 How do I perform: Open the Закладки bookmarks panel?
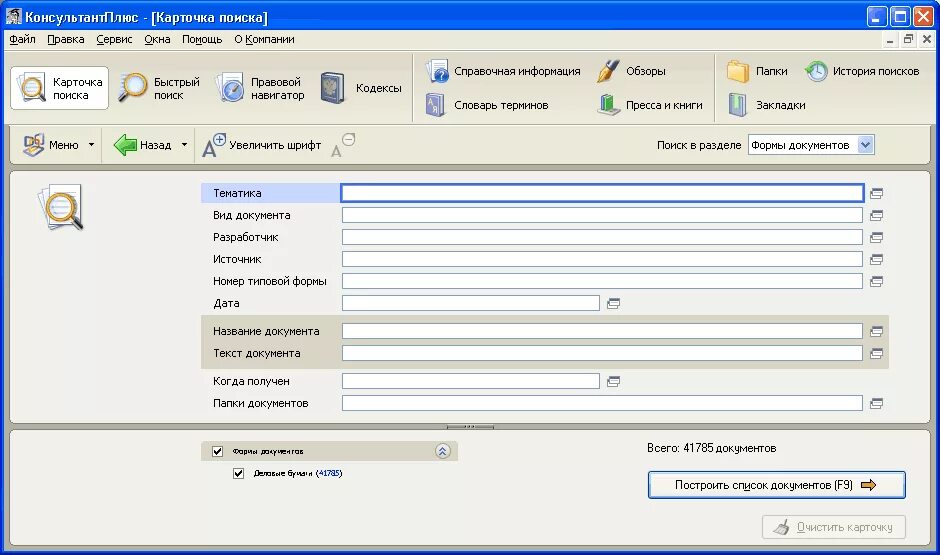[x=767, y=105]
